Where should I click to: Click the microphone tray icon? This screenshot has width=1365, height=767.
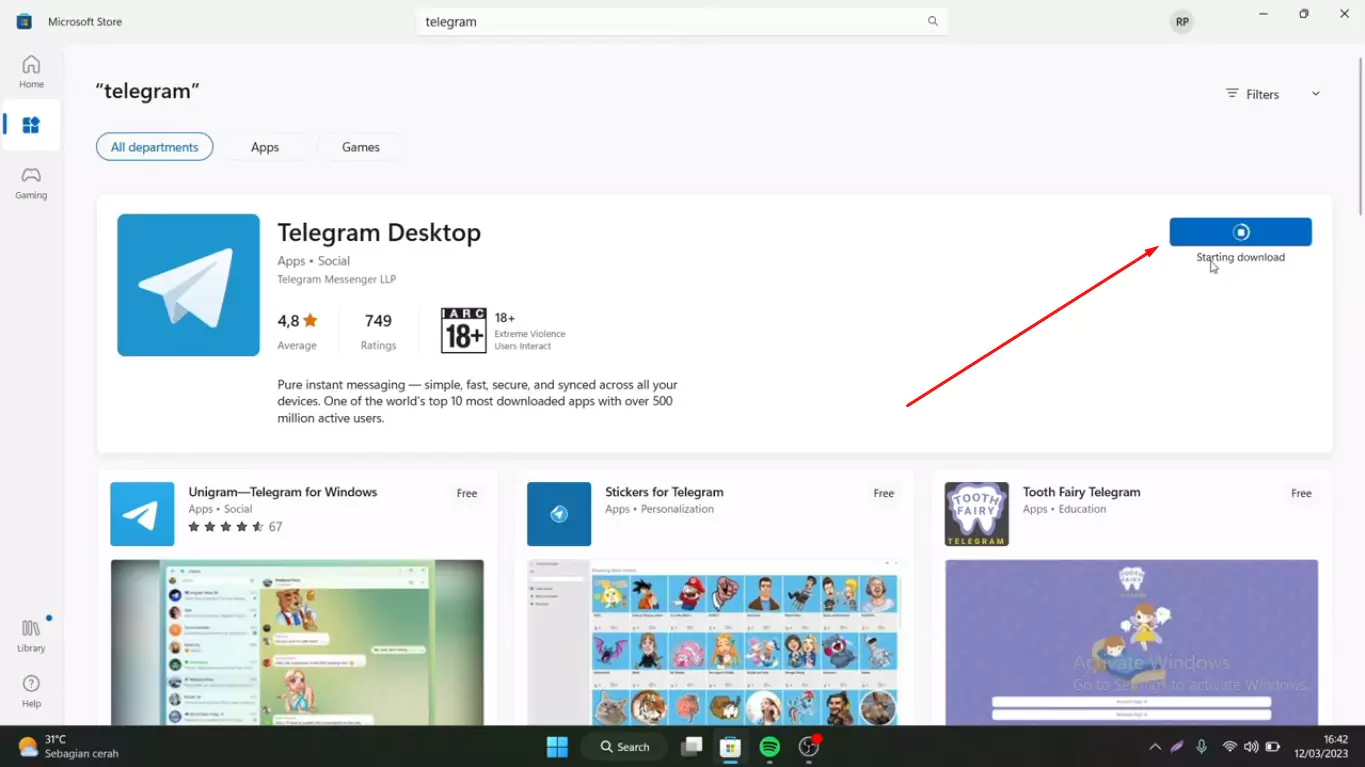coord(1201,747)
